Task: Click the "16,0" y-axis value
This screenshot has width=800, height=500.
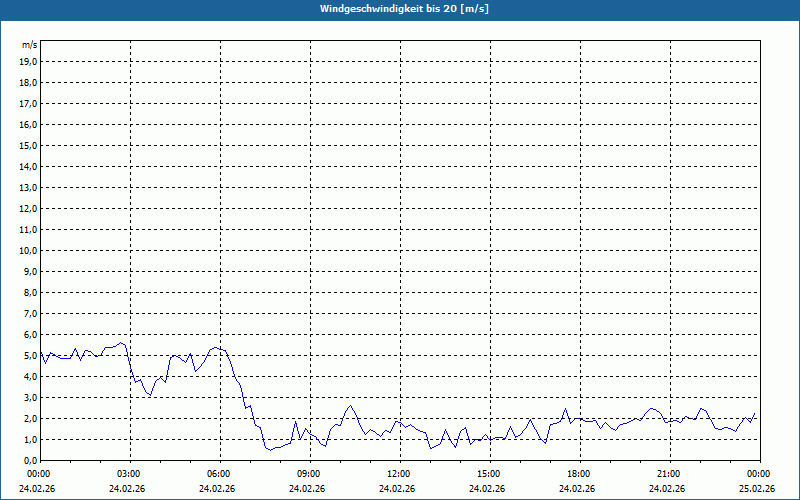Action: (x=28, y=124)
